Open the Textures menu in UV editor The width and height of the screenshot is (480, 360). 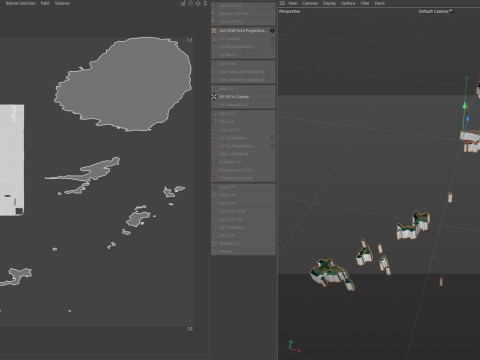pos(62,3)
